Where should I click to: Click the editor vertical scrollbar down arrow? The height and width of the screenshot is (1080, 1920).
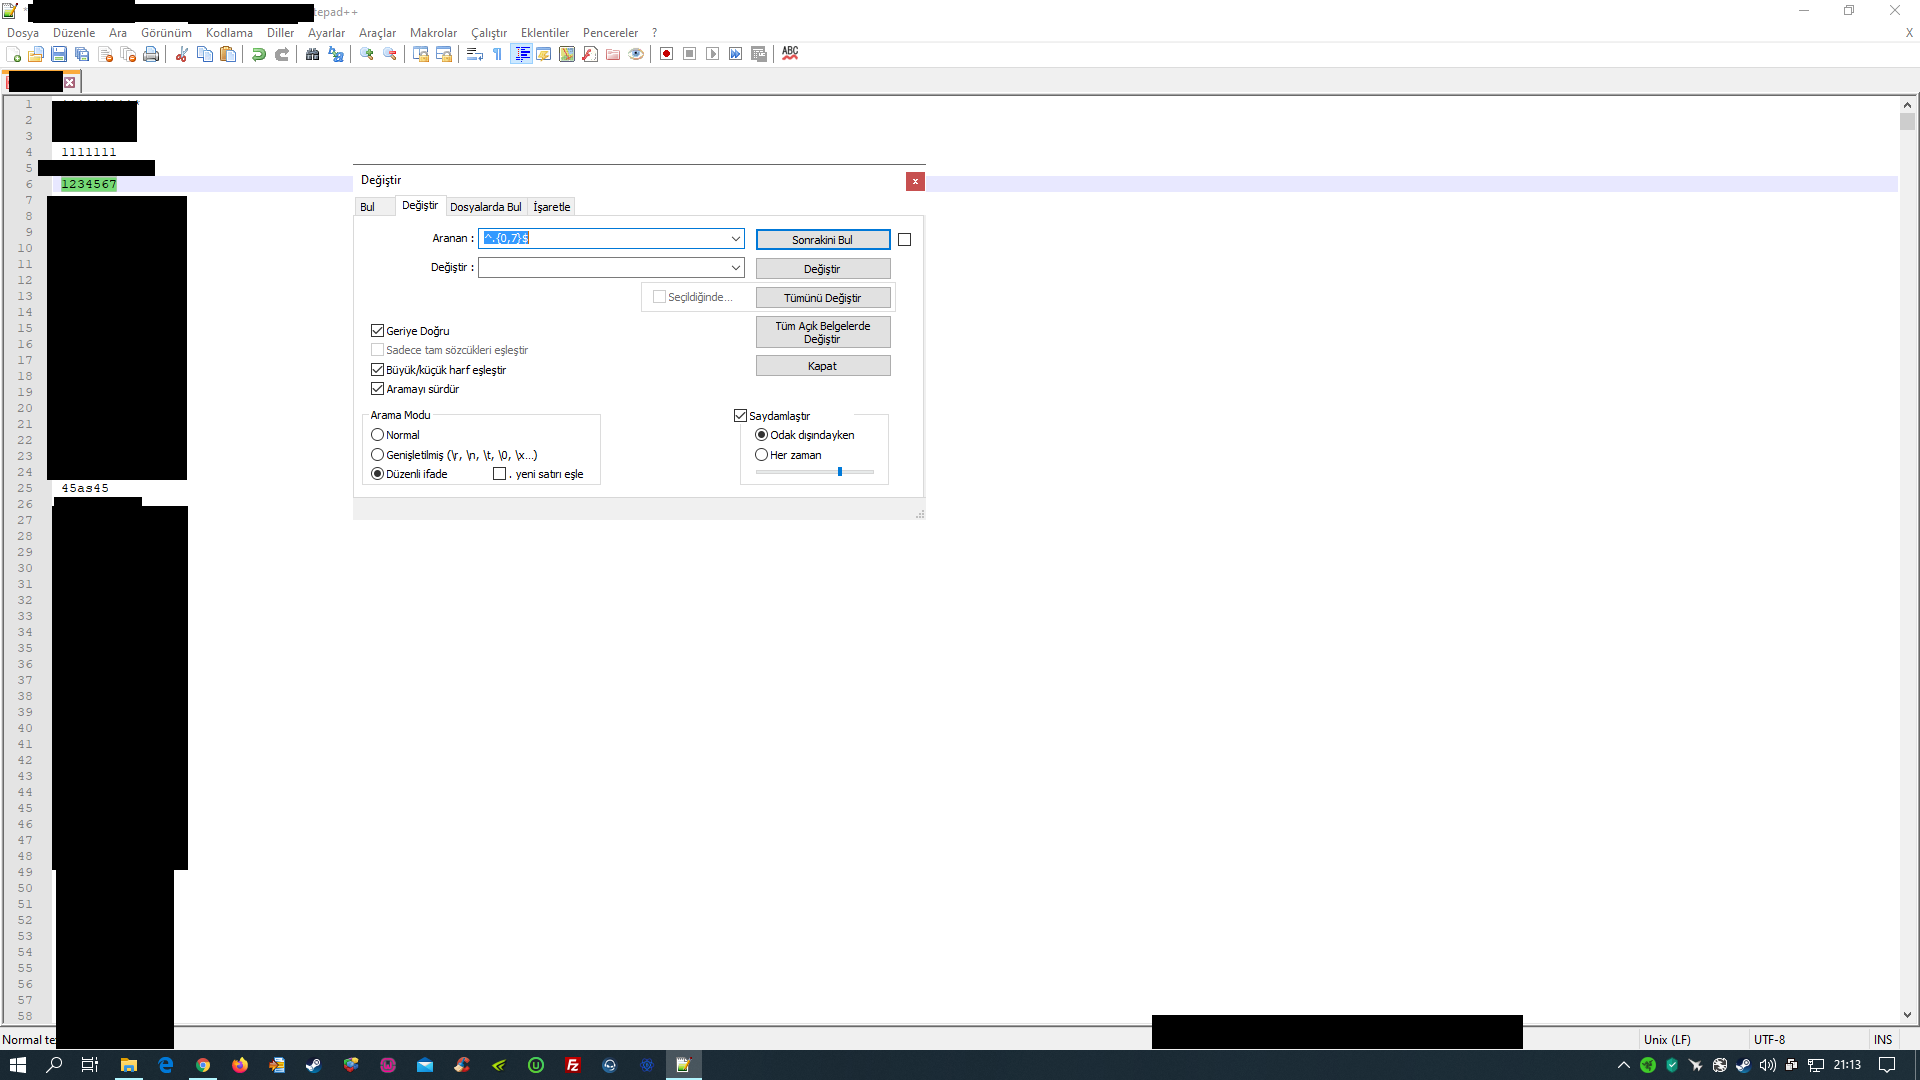pos(1907,1015)
